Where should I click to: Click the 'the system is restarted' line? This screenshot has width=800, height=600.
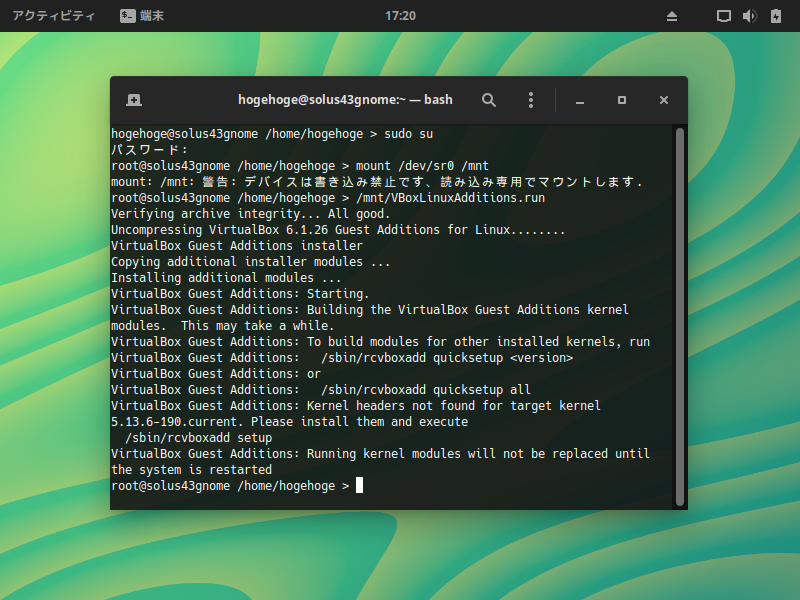pyautogui.click(x=191, y=470)
